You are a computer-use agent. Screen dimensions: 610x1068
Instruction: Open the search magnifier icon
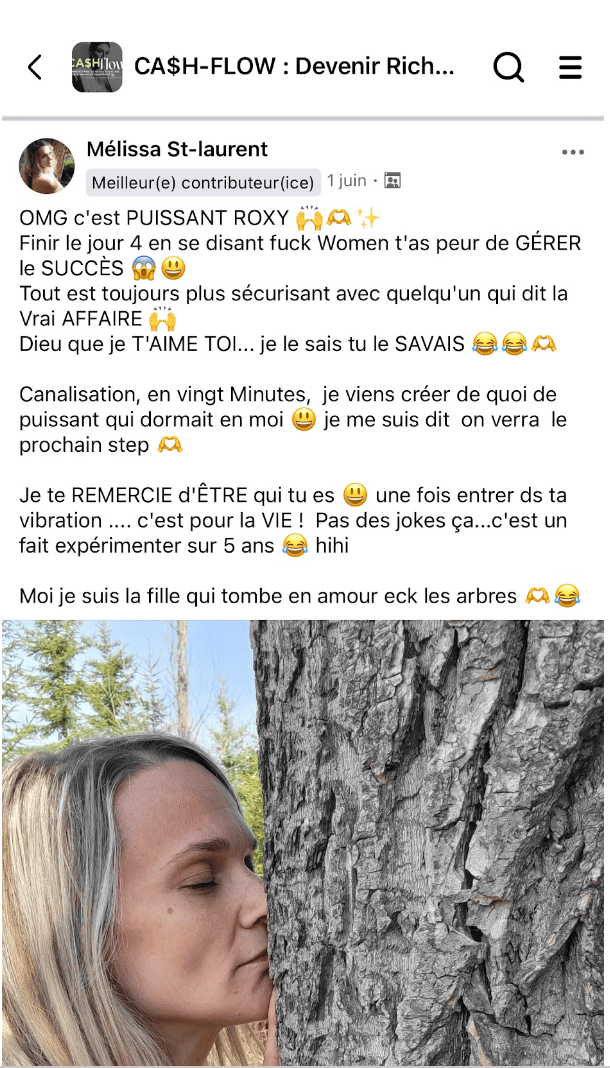pyautogui.click(x=509, y=67)
